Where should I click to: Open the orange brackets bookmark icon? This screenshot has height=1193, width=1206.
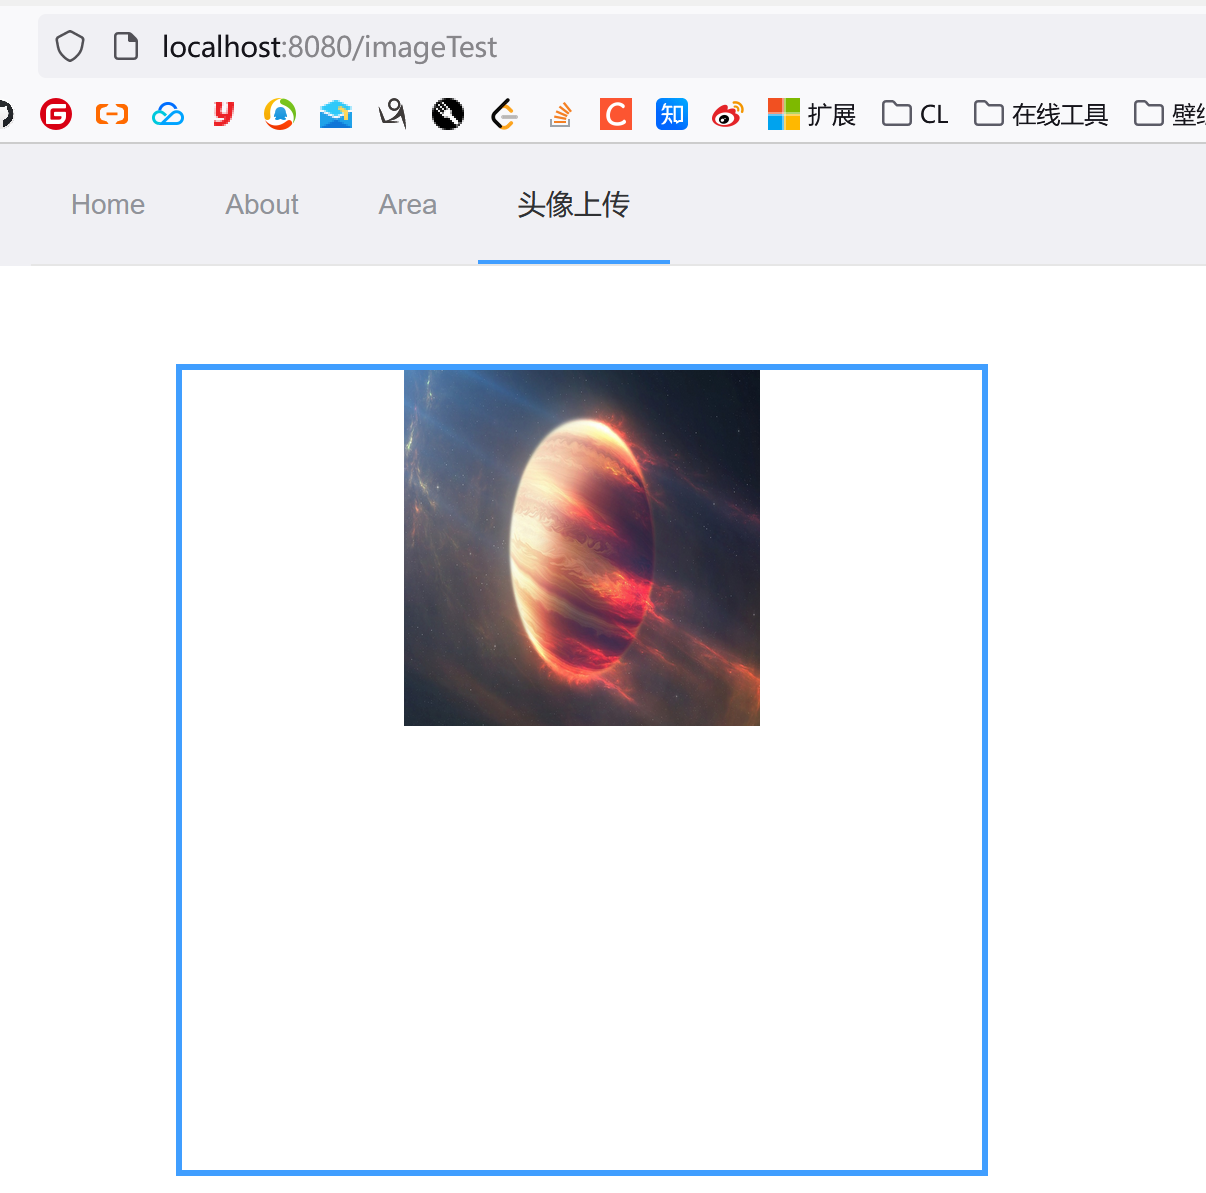click(x=112, y=114)
